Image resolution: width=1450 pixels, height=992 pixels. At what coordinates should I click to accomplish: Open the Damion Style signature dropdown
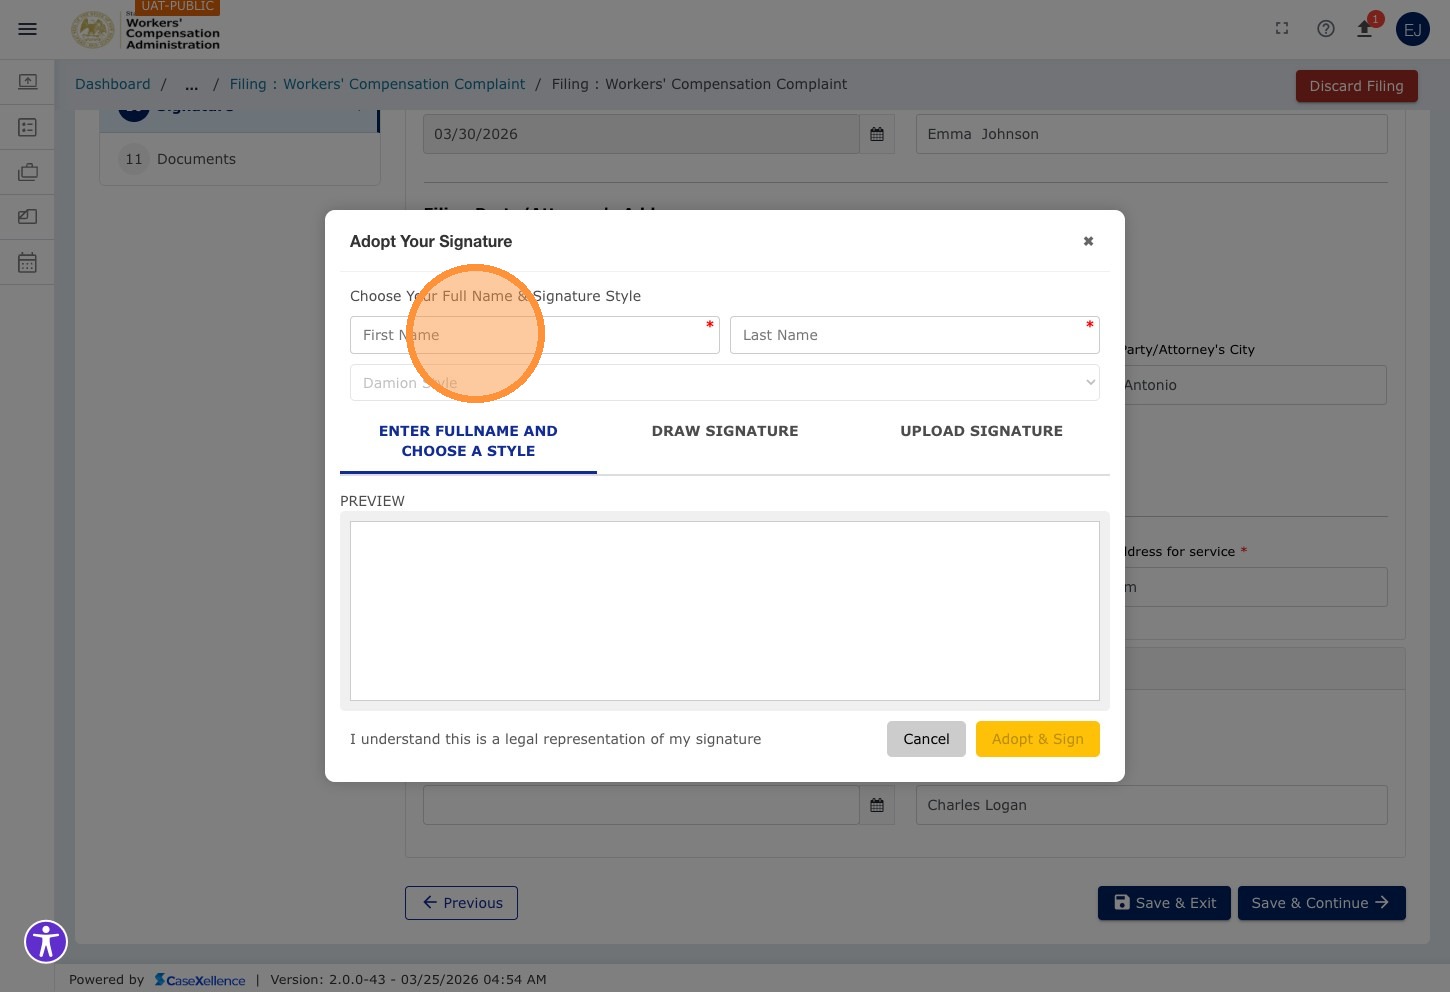725,383
